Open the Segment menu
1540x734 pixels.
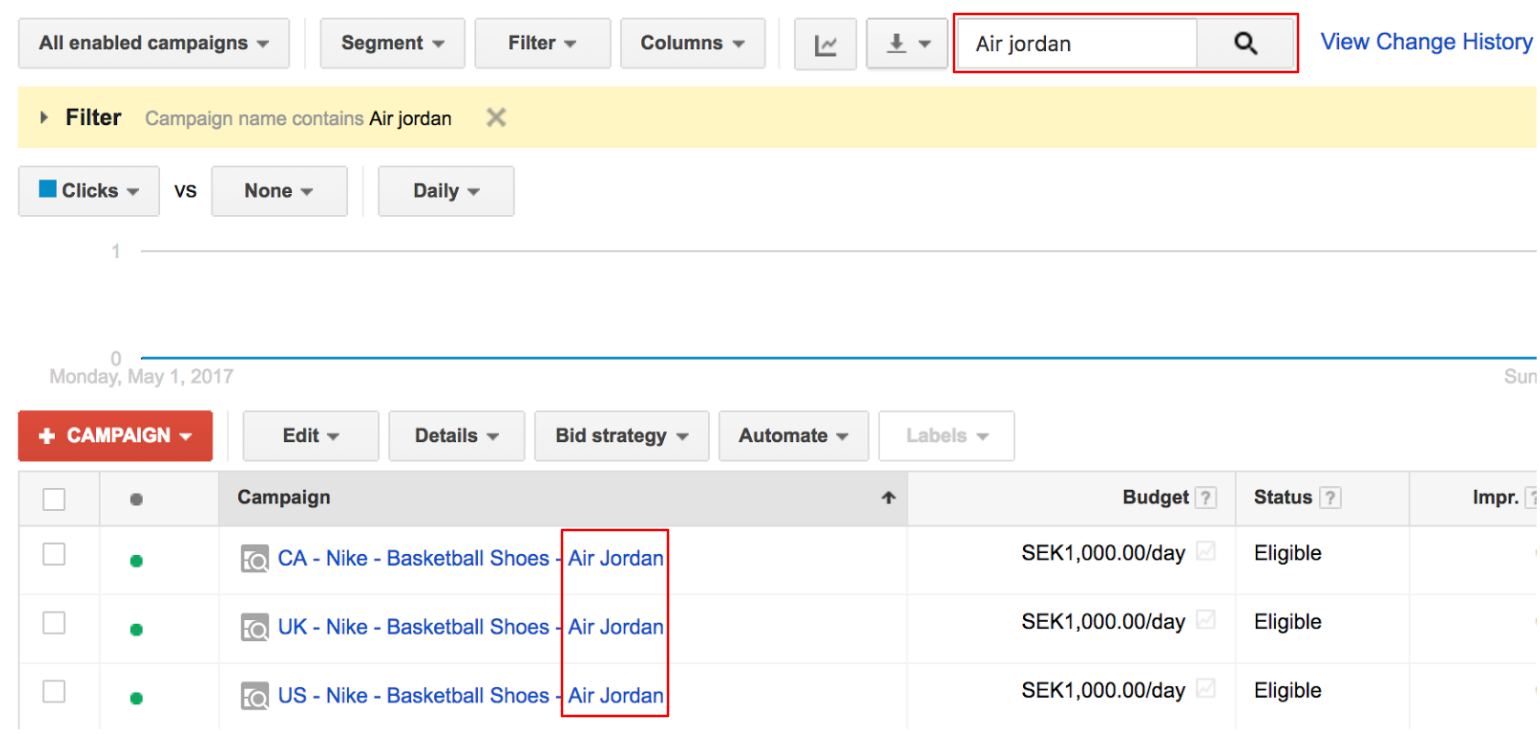click(x=392, y=44)
